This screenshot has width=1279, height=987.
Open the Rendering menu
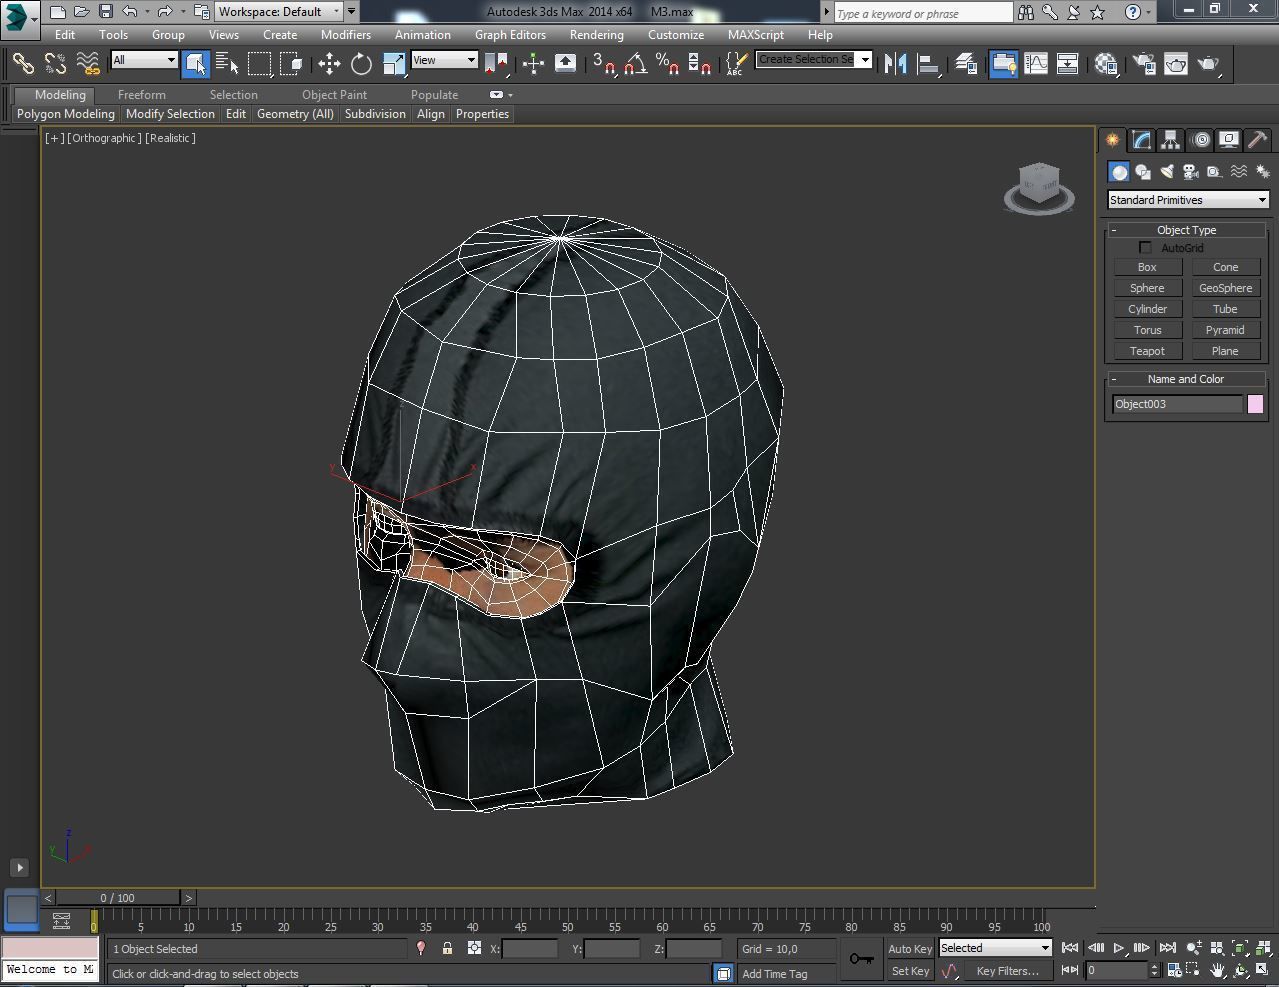coord(596,34)
